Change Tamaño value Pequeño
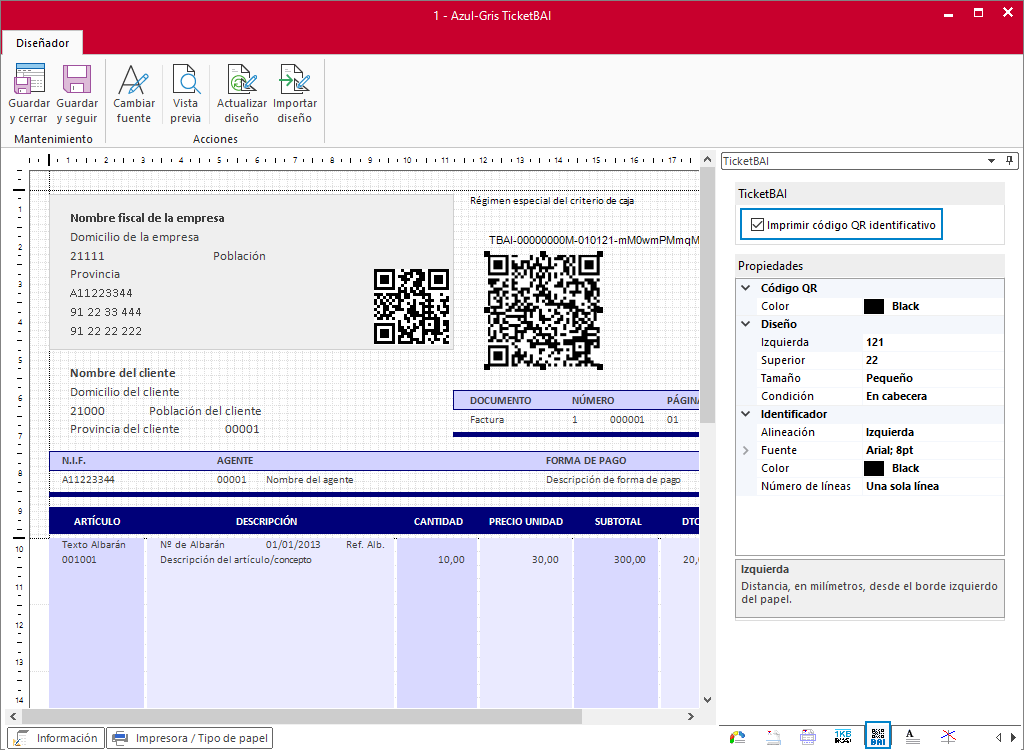The height and width of the screenshot is (750, 1024). [x=933, y=378]
